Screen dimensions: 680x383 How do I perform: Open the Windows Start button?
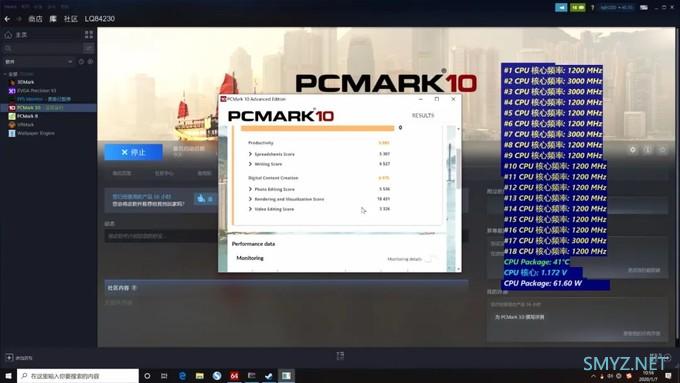8,376
